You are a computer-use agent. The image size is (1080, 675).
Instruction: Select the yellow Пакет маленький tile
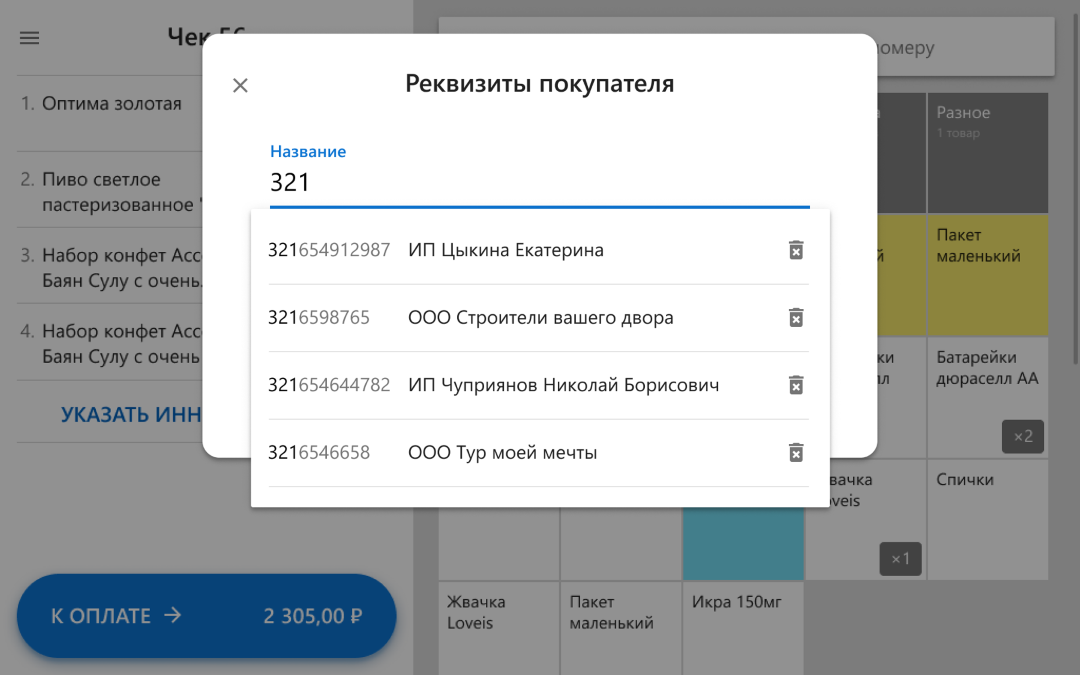click(x=987, y=275)
